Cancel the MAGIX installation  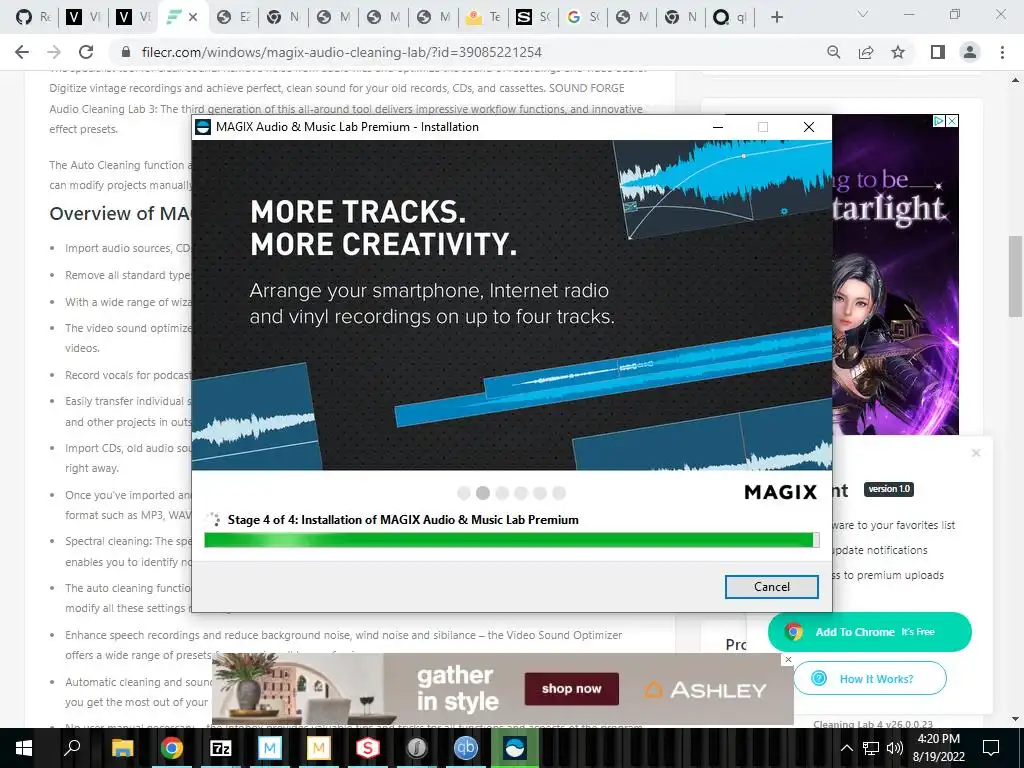[771, 586]
